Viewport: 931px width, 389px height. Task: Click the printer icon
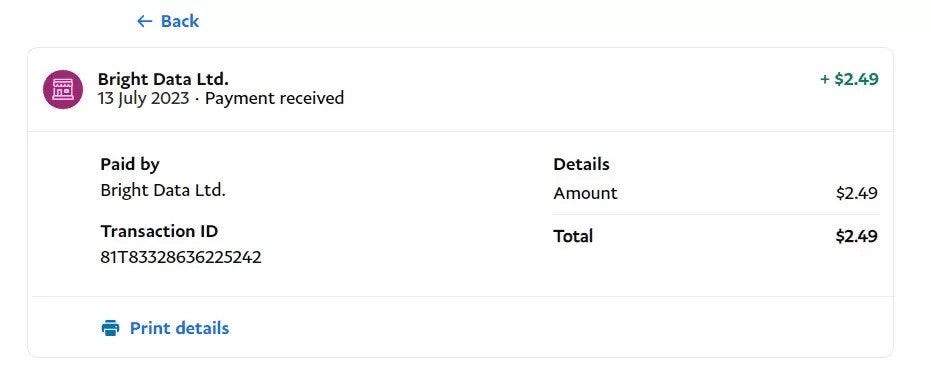(x=110, y=328)
